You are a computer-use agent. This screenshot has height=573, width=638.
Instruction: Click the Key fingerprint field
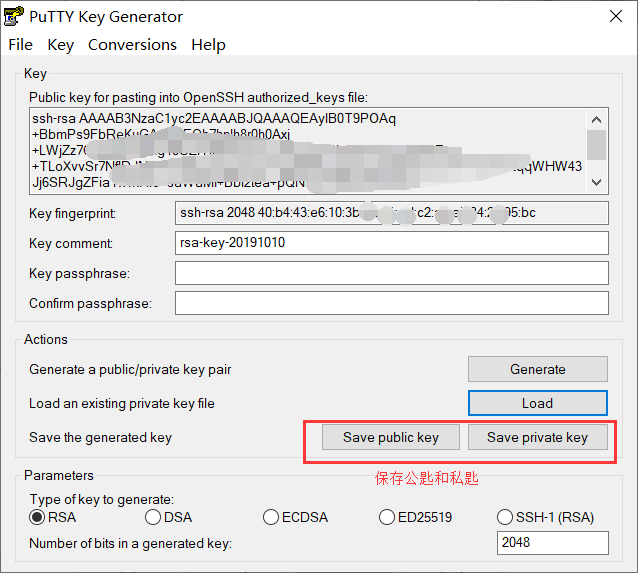tap(392, 213)
